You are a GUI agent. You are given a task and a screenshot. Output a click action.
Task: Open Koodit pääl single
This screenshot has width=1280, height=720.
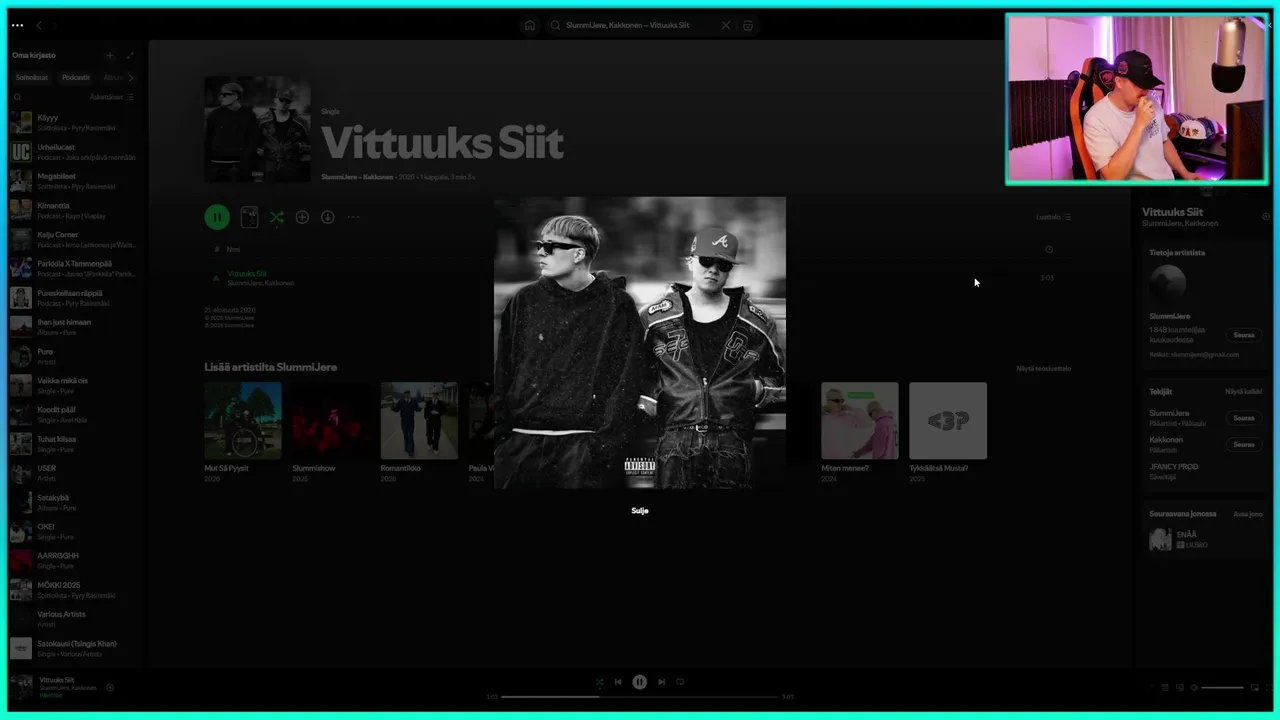point(74,413)
